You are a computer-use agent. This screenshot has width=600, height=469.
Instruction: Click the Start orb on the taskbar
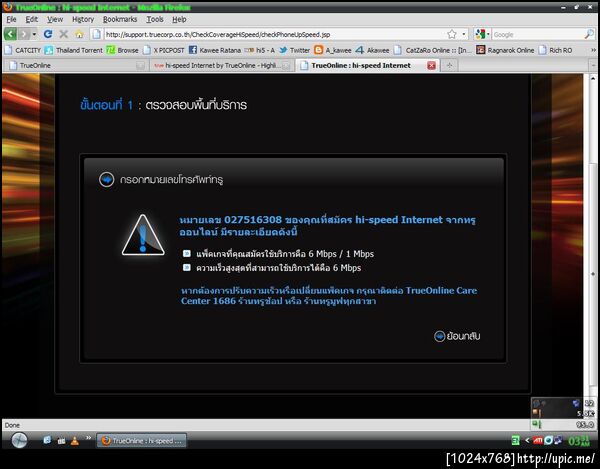[x=19, y=440]
